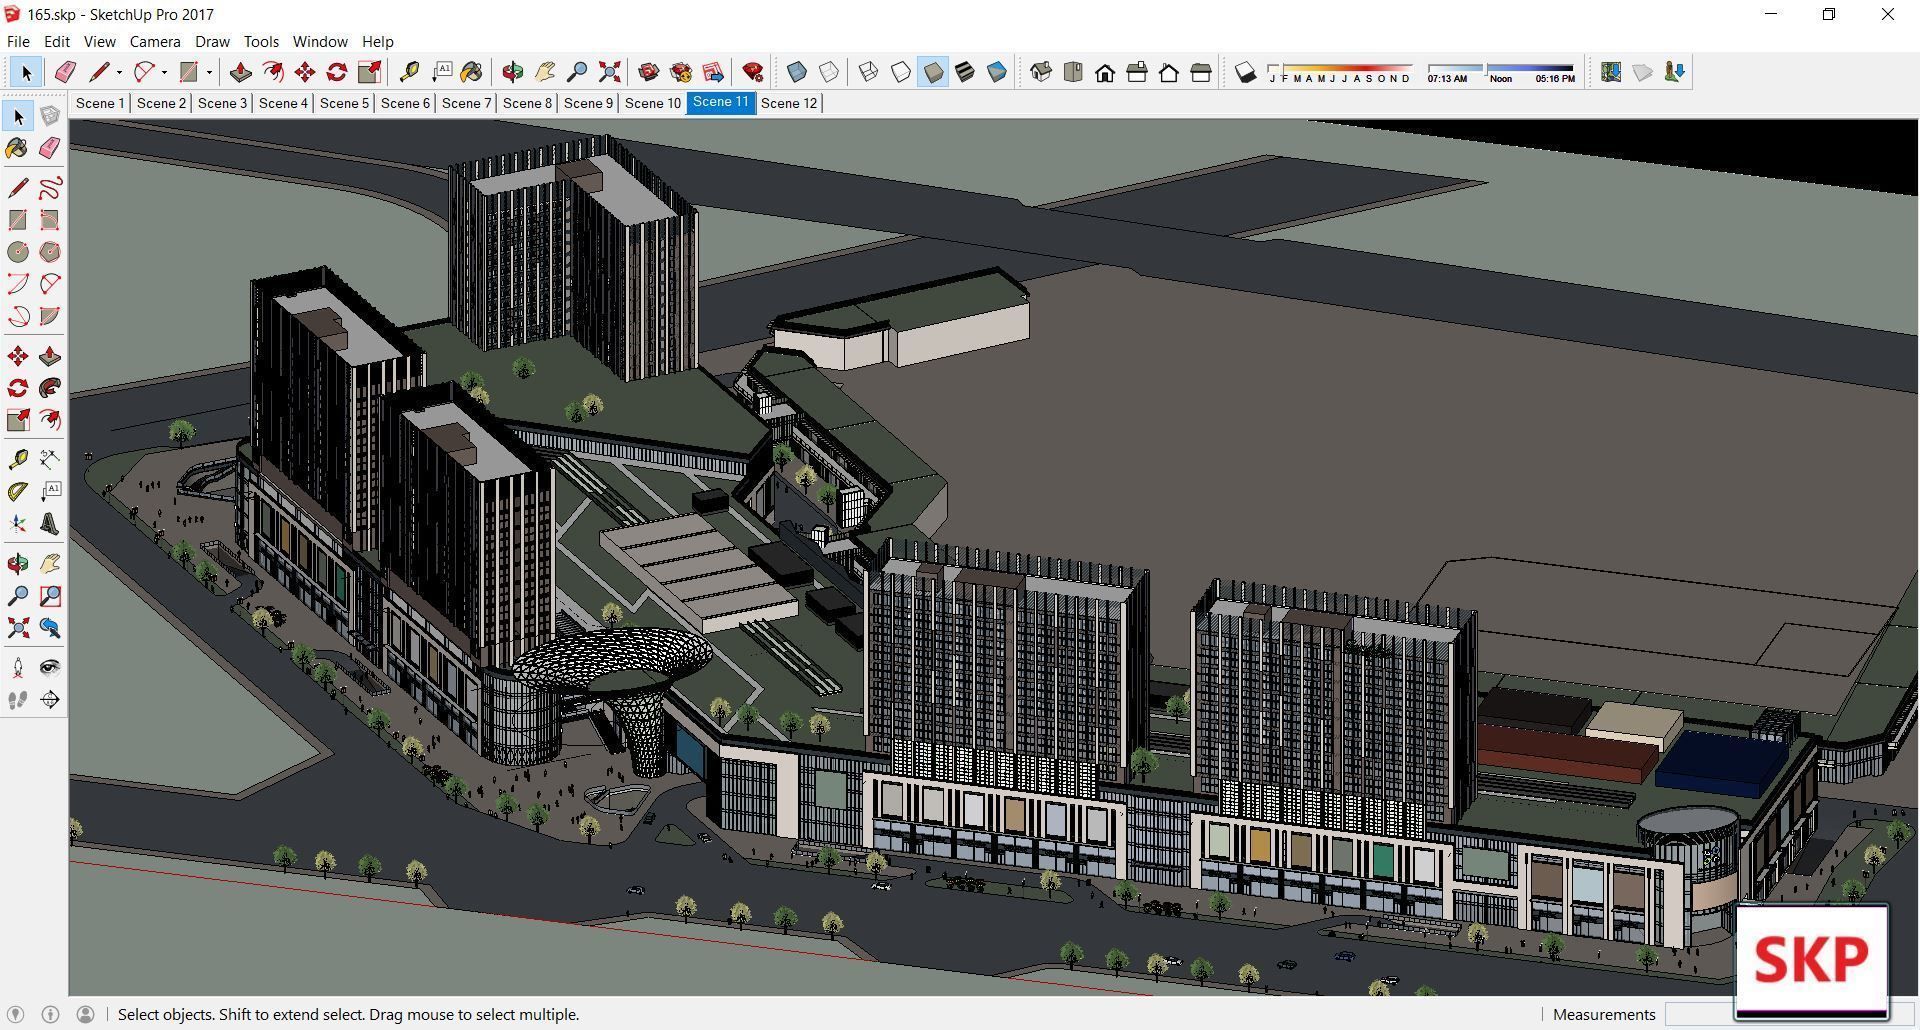
Task: Select the Make Component tool in left toolbar
Action: 50,116
